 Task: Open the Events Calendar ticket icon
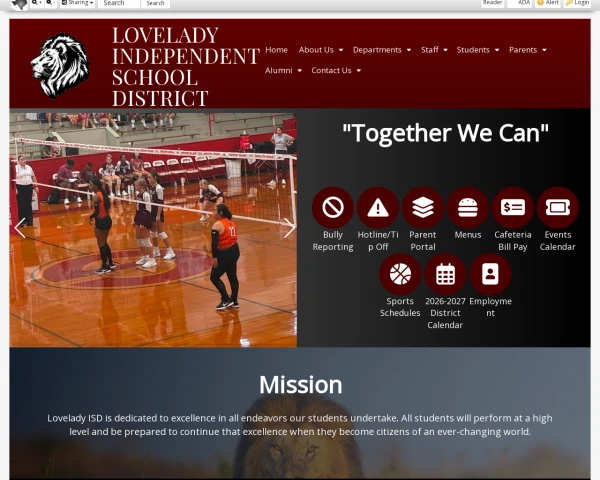coord(558,207)
